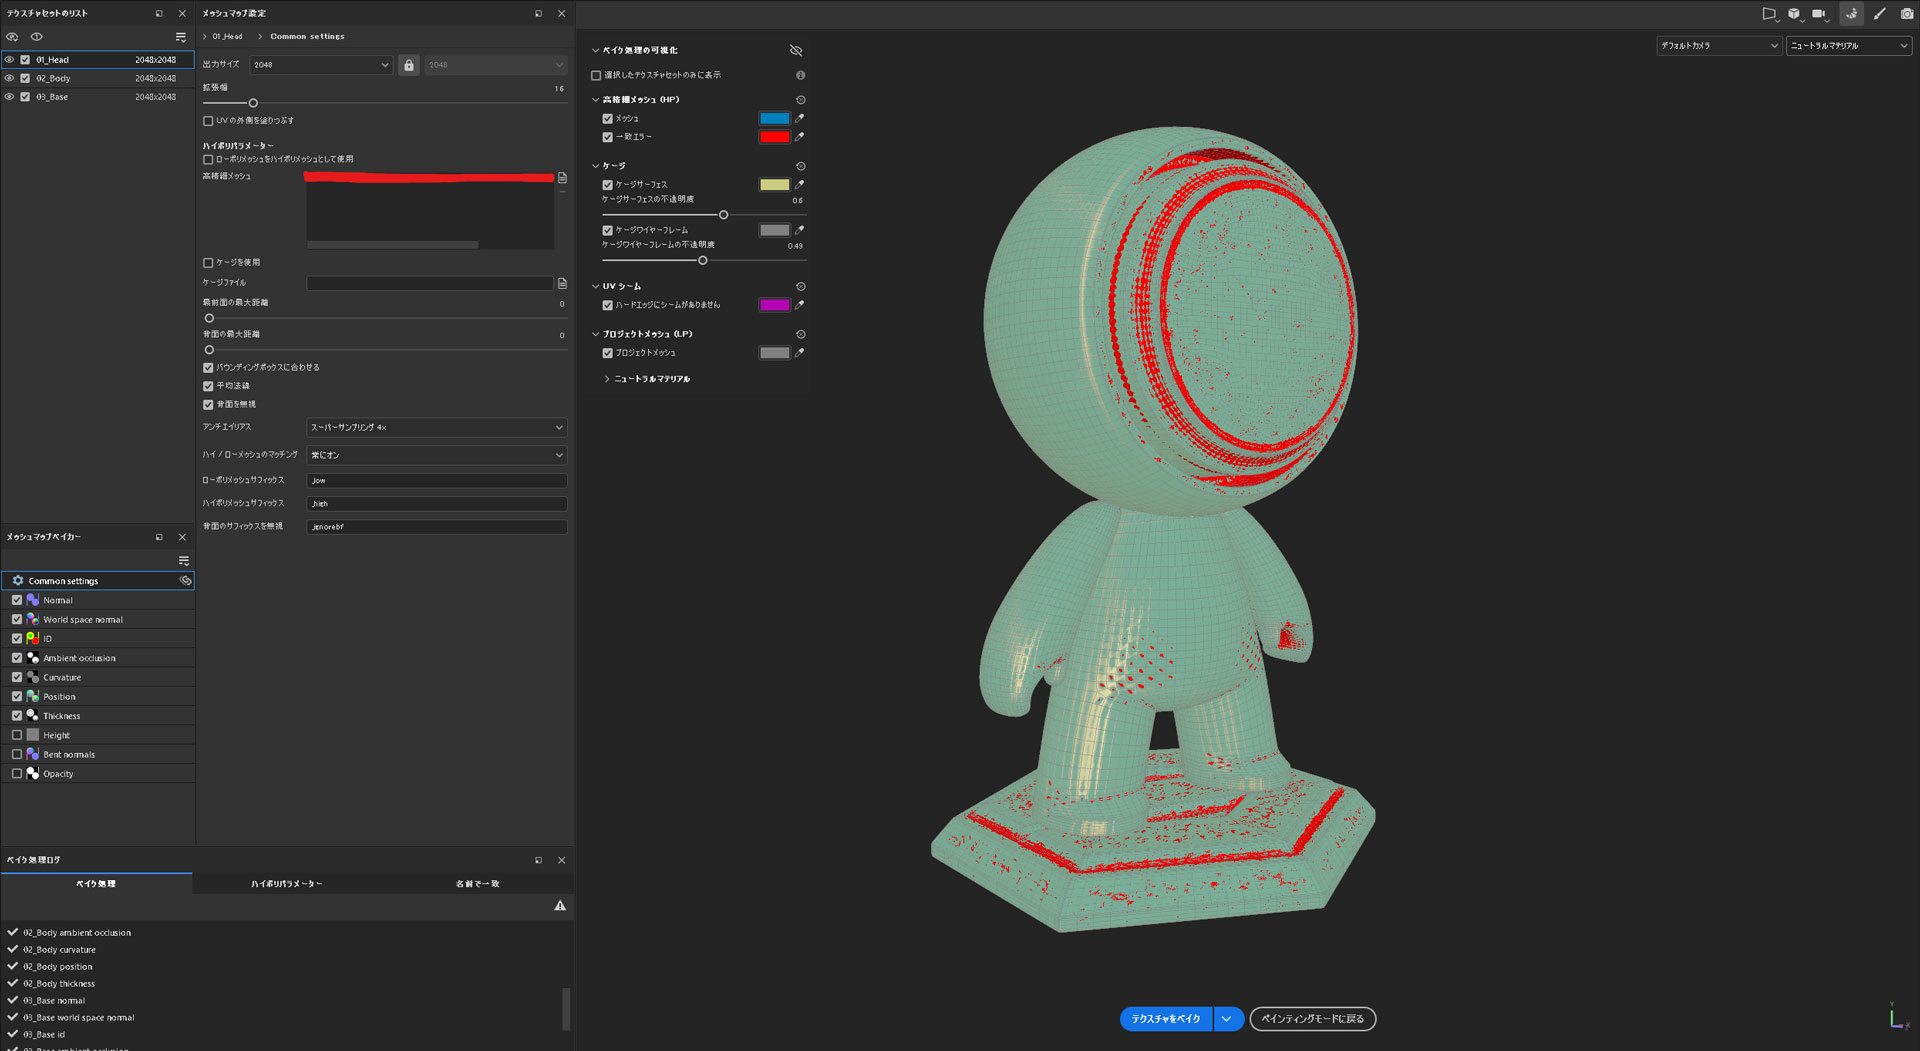Viewport: 1920px width, 1051px height.
Task: Browse for a high-definition mesh file
Action: 562,178
